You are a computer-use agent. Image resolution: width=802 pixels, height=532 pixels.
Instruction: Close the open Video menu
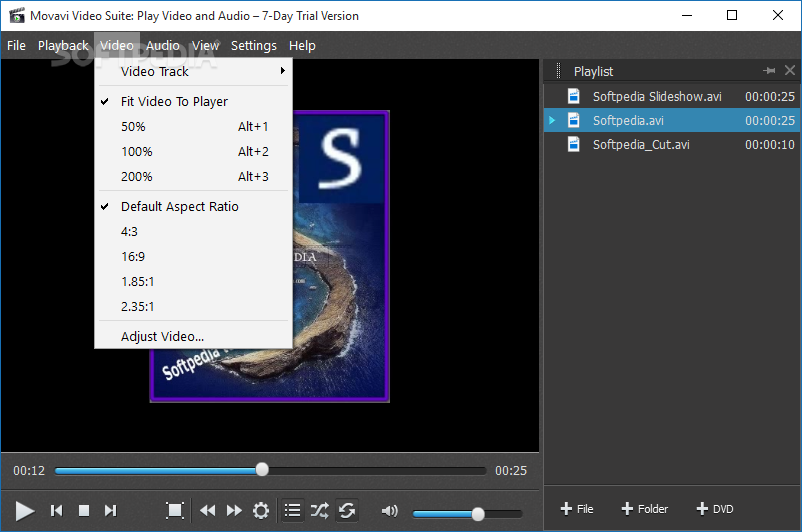pyautogui.click(x=117, y=46)
